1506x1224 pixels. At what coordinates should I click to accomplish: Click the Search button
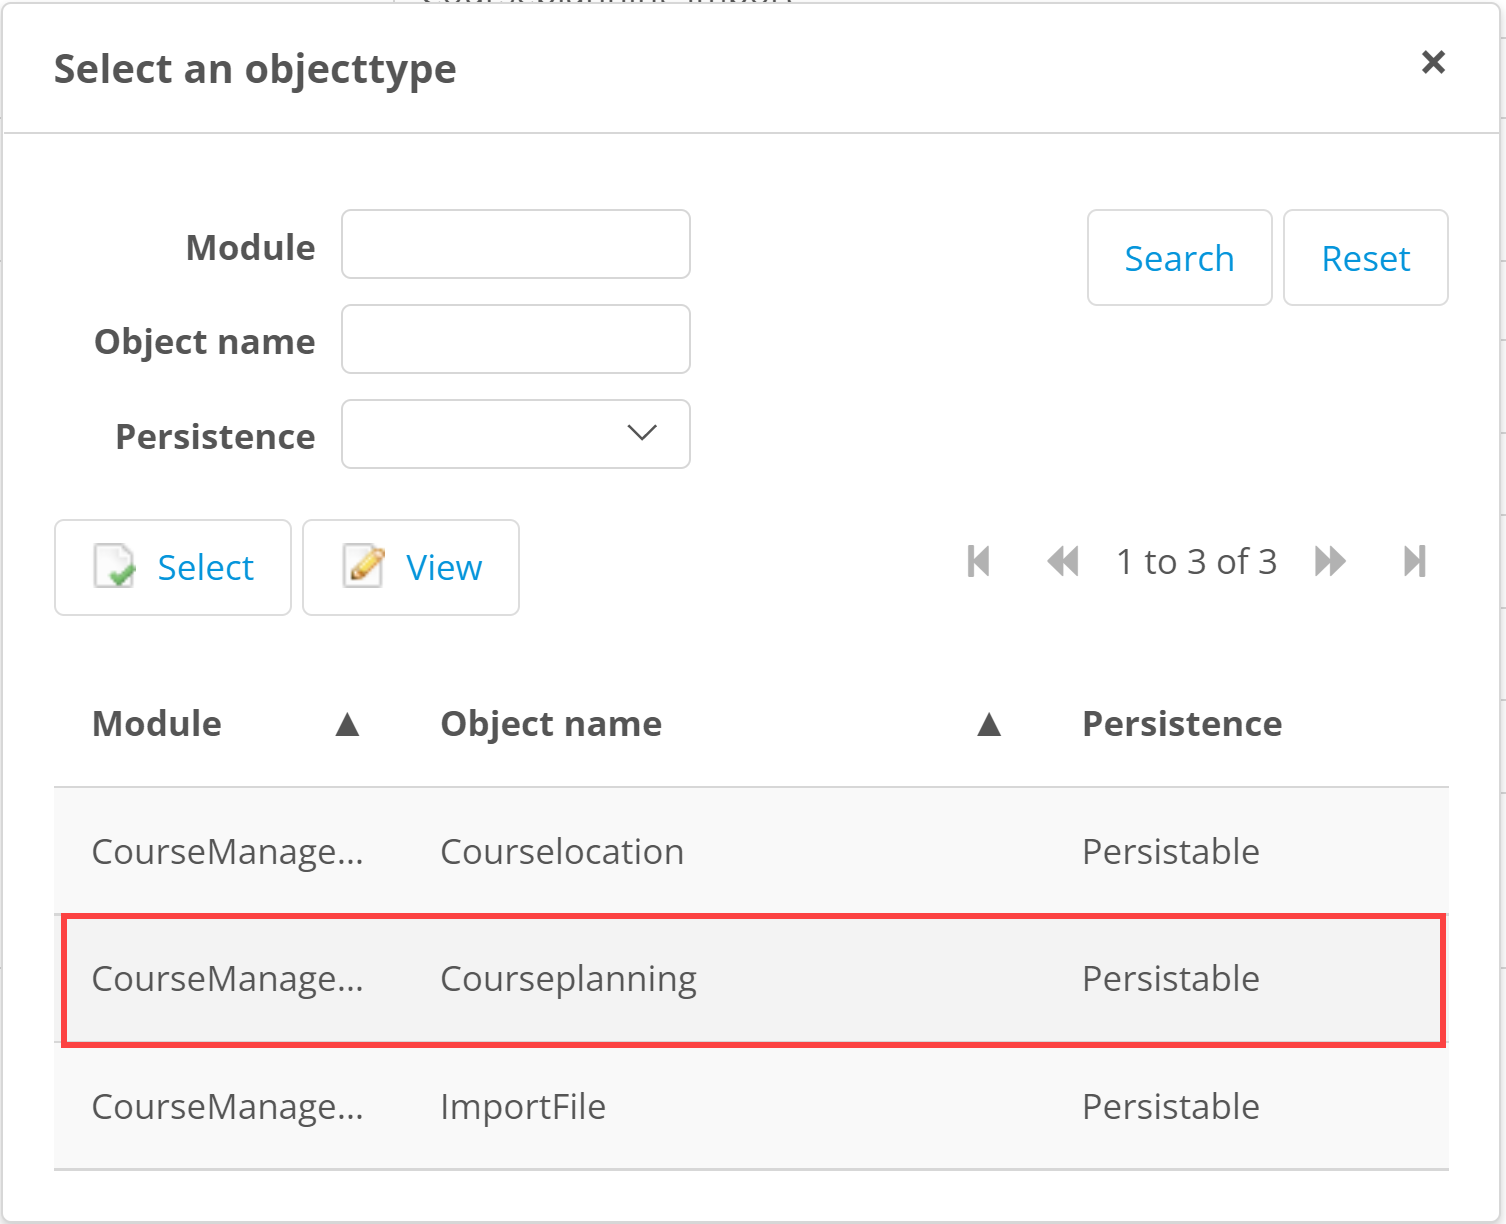pos(1179,258)
